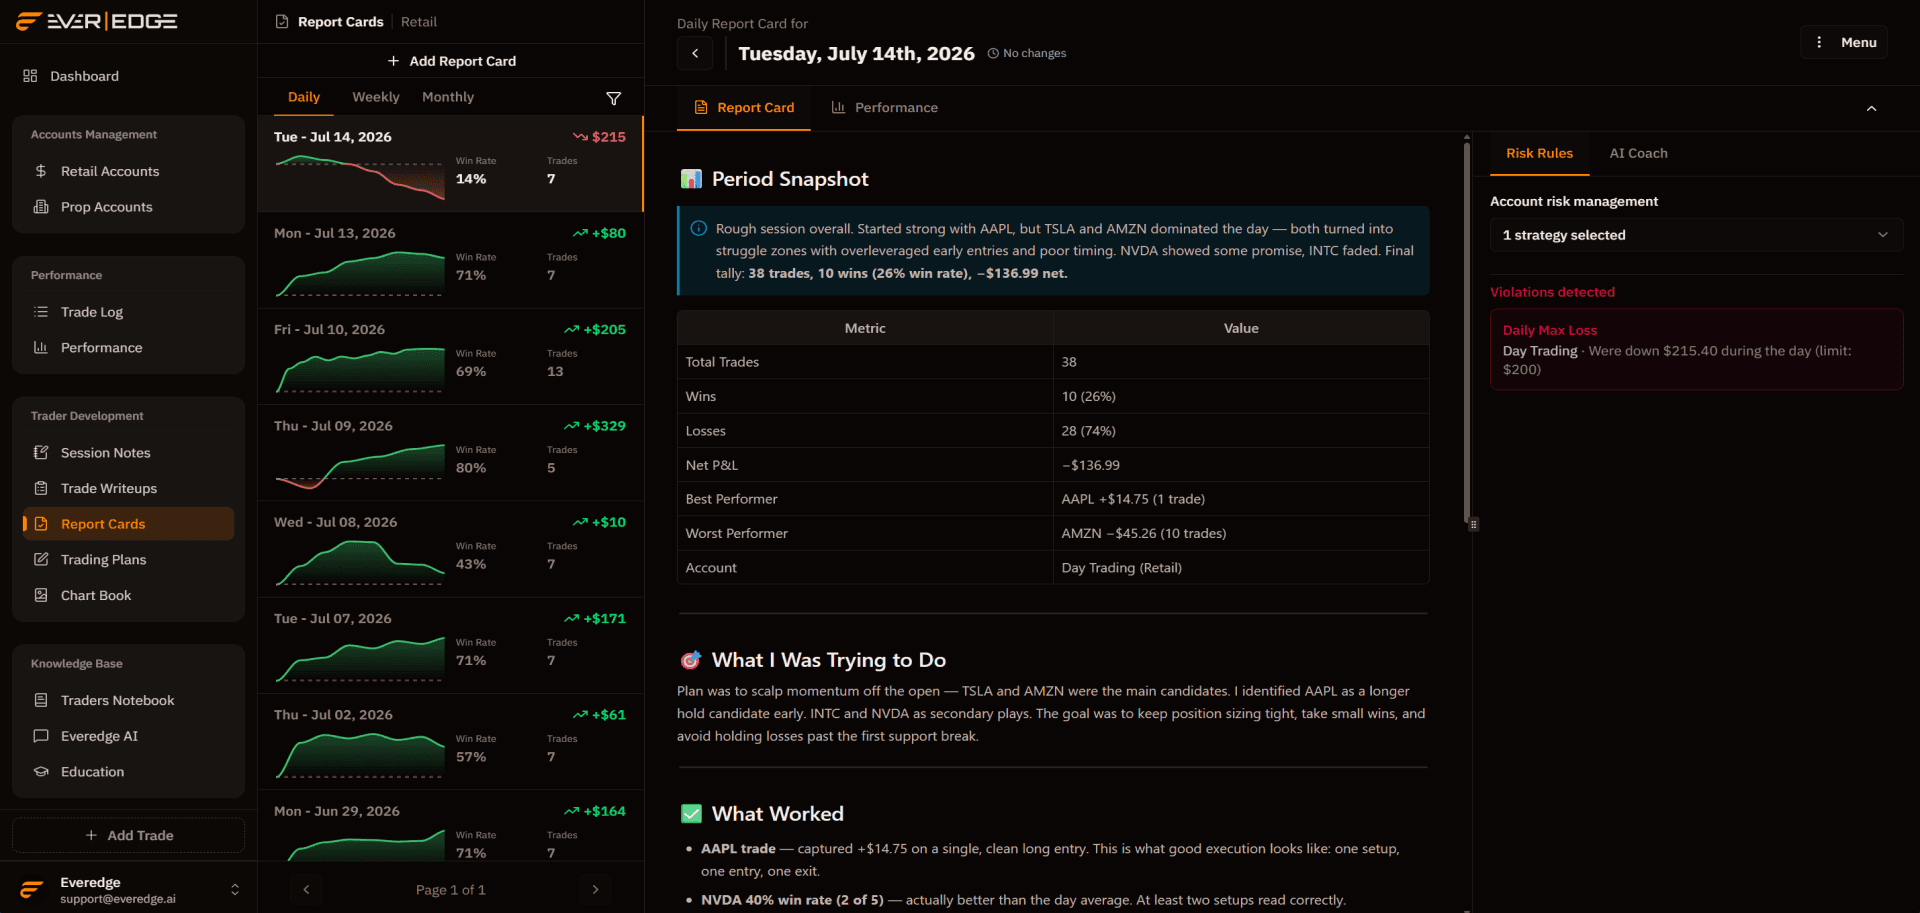Switch to the Monthly tab
This screenshot has height=913, width=1920.
coord(448,97)
